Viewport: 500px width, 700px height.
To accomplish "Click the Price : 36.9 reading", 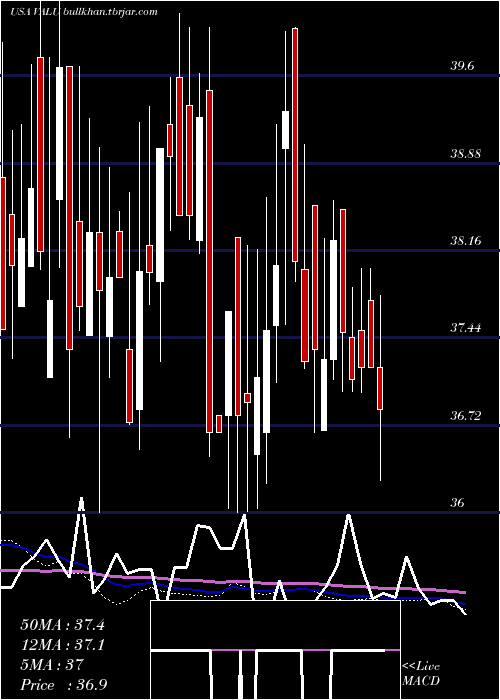I will point(63,685).
